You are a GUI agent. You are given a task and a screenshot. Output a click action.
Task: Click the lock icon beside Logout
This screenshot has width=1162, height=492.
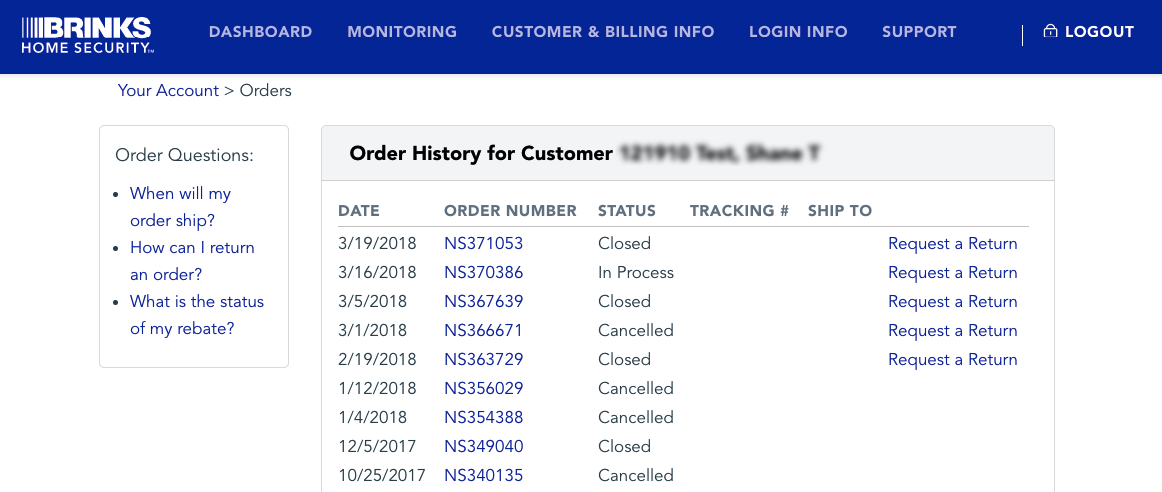click(1050, 31)
